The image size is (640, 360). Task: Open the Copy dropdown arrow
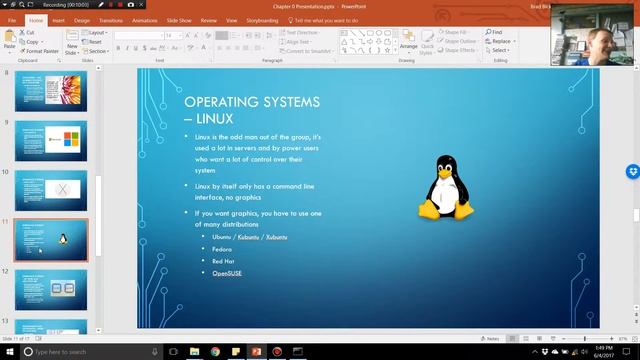pyautogui.click(x=42, y=42)
